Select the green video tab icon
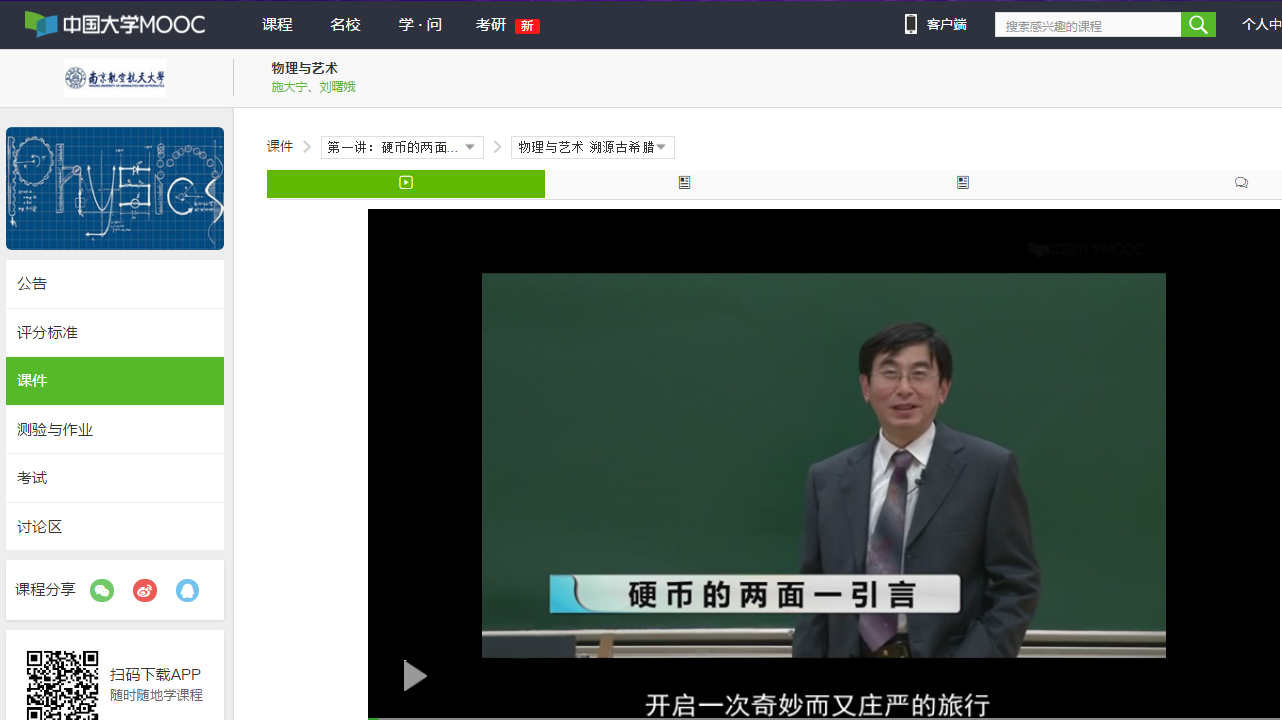 405,183
